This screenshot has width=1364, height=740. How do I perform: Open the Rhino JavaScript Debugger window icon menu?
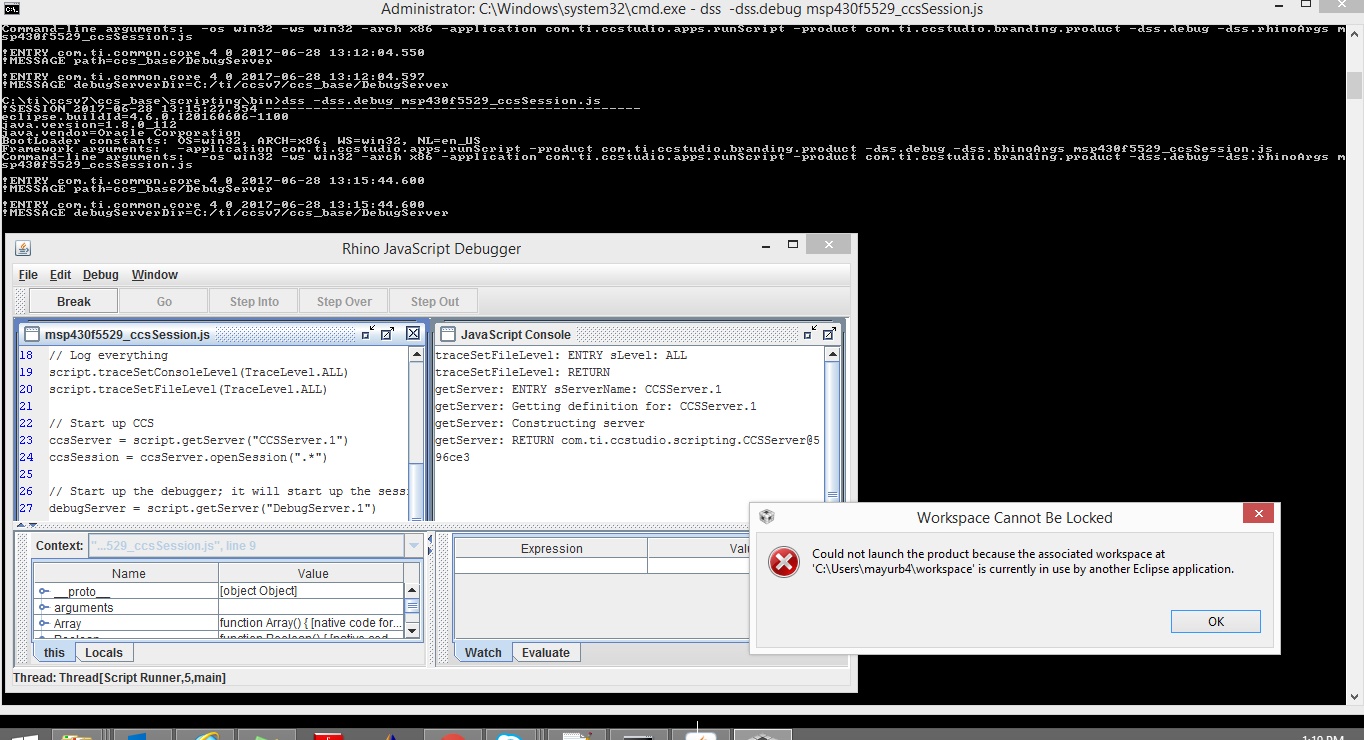(x=24, y=248)
